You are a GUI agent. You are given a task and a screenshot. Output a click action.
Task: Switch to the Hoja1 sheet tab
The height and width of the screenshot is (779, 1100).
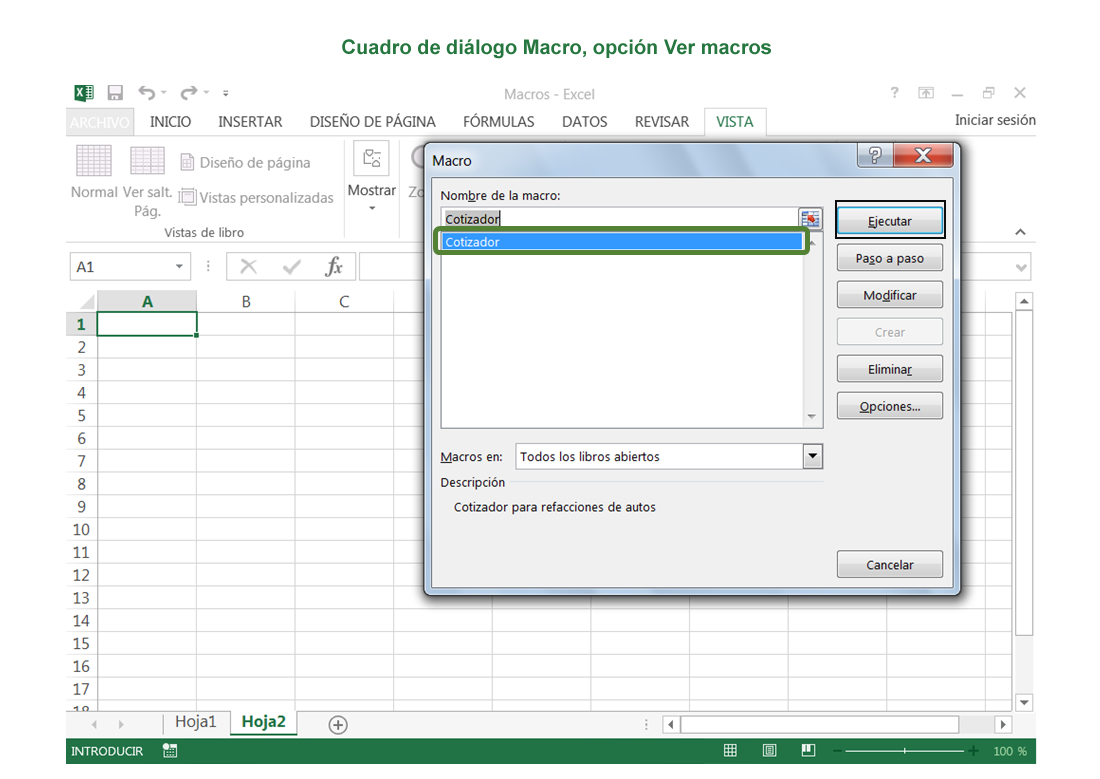click(x=196, y=722)
